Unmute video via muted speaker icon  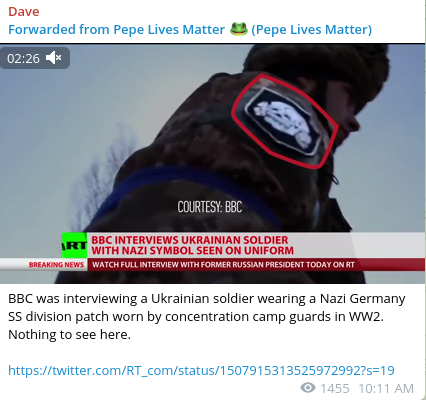53,58
